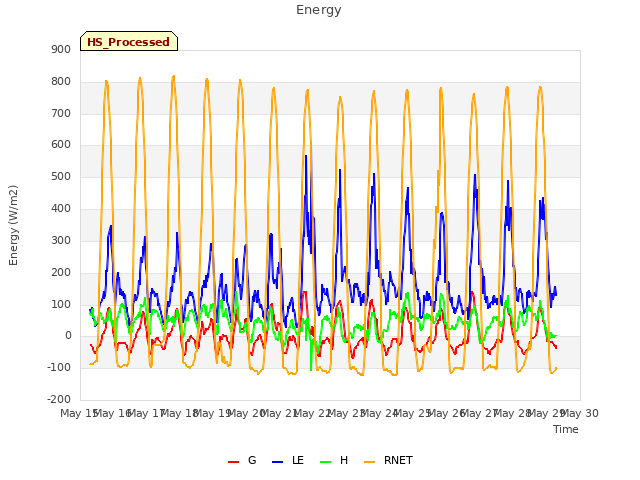
Task: Click the May 30 x-axis tick label
Action: (580, 413)
